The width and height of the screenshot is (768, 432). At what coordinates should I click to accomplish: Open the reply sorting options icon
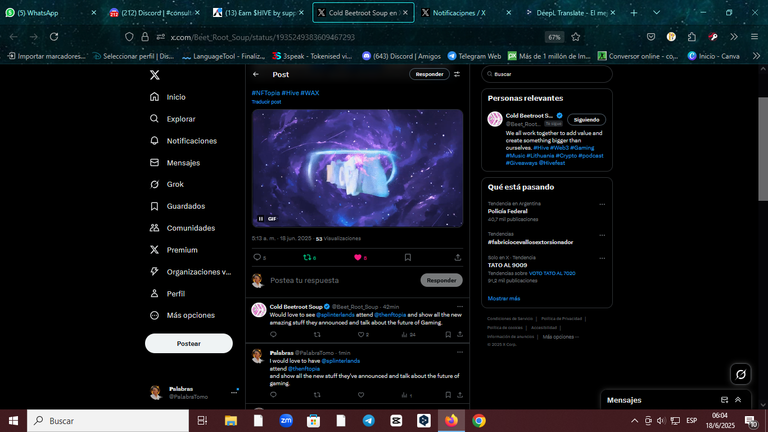coord(457,74)
